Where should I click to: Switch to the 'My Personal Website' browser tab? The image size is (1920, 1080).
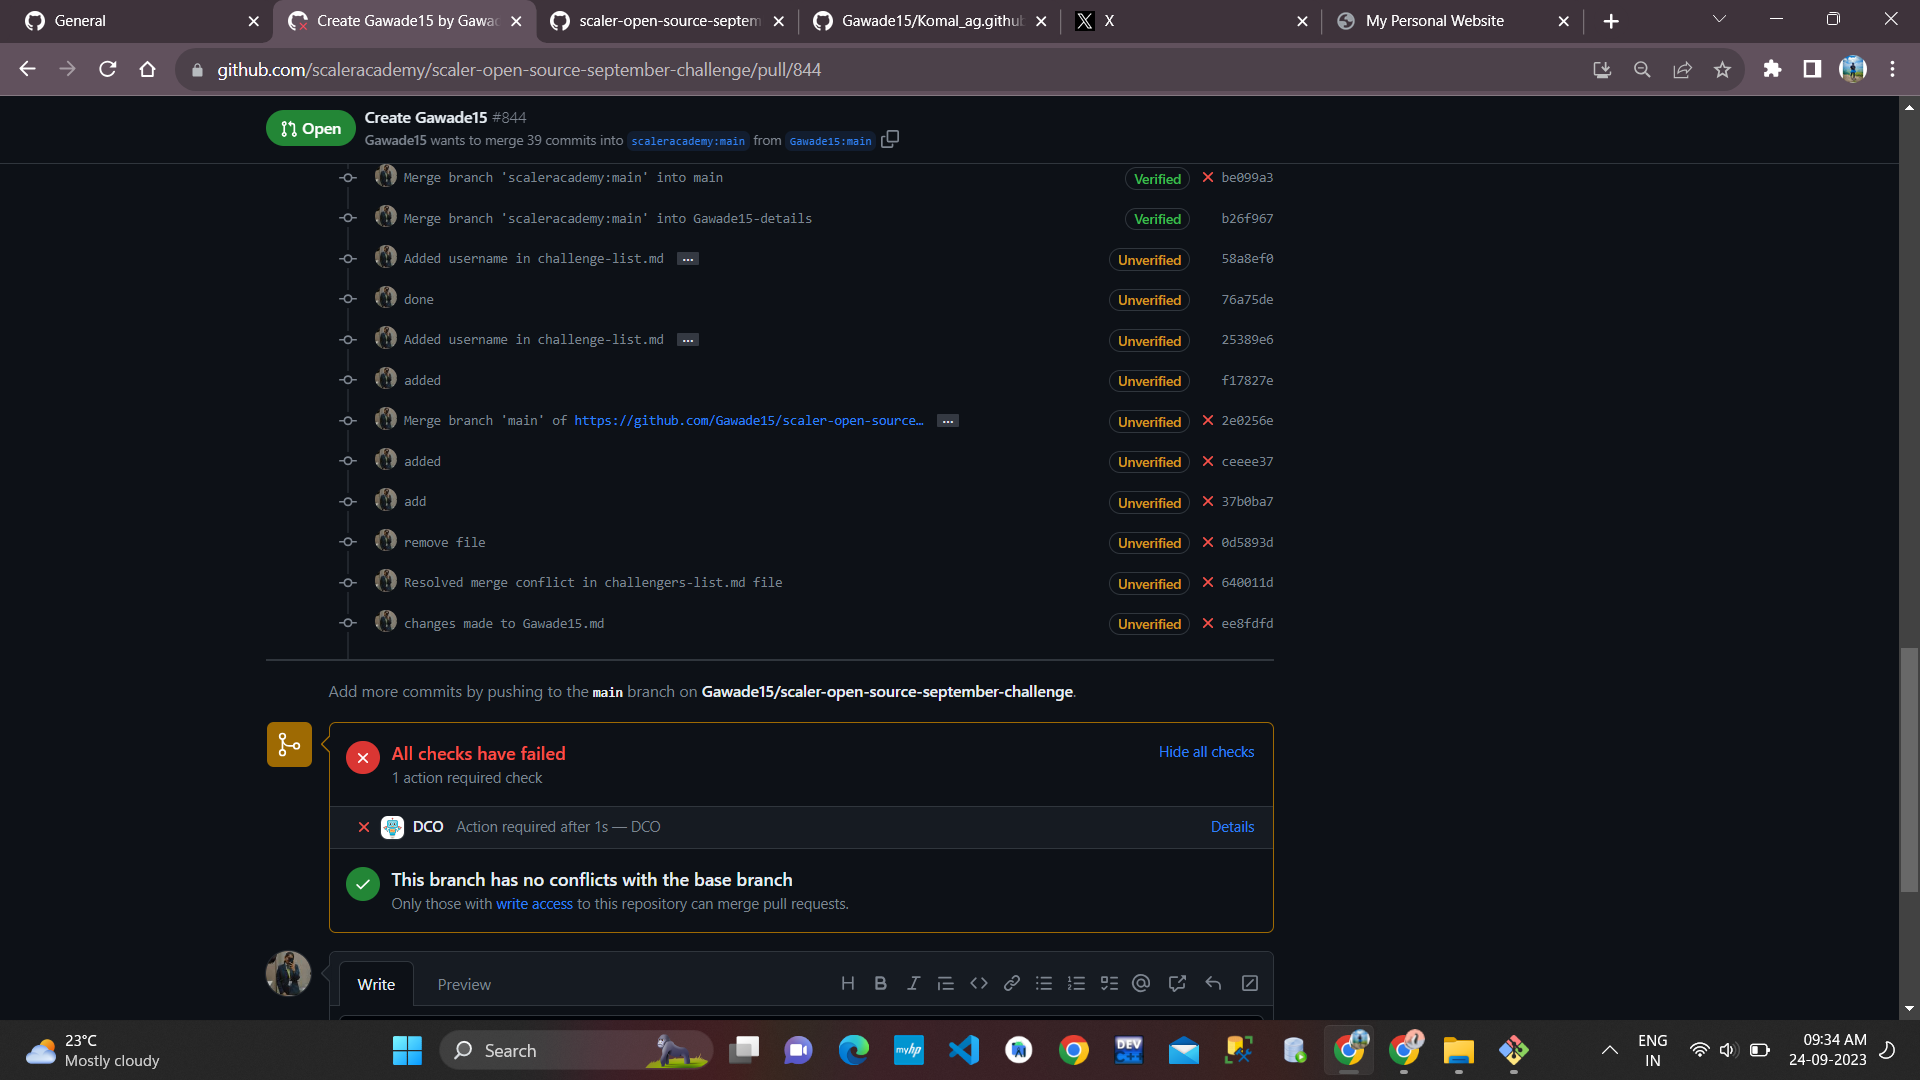(x=1434, y=20)
